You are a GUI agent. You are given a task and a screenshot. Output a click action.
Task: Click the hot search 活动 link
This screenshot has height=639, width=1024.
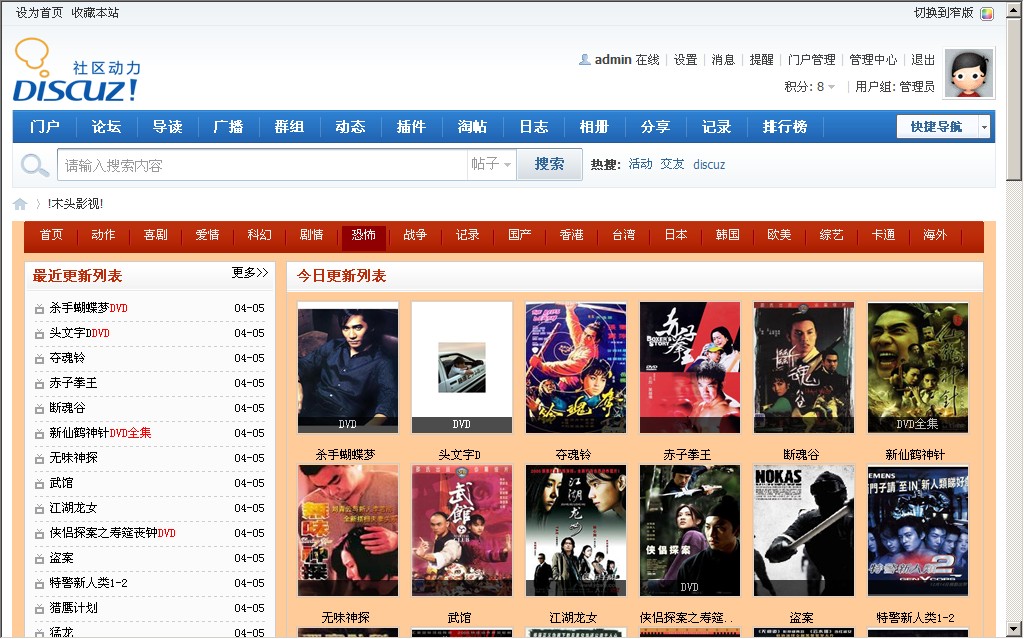pos(641,164)
